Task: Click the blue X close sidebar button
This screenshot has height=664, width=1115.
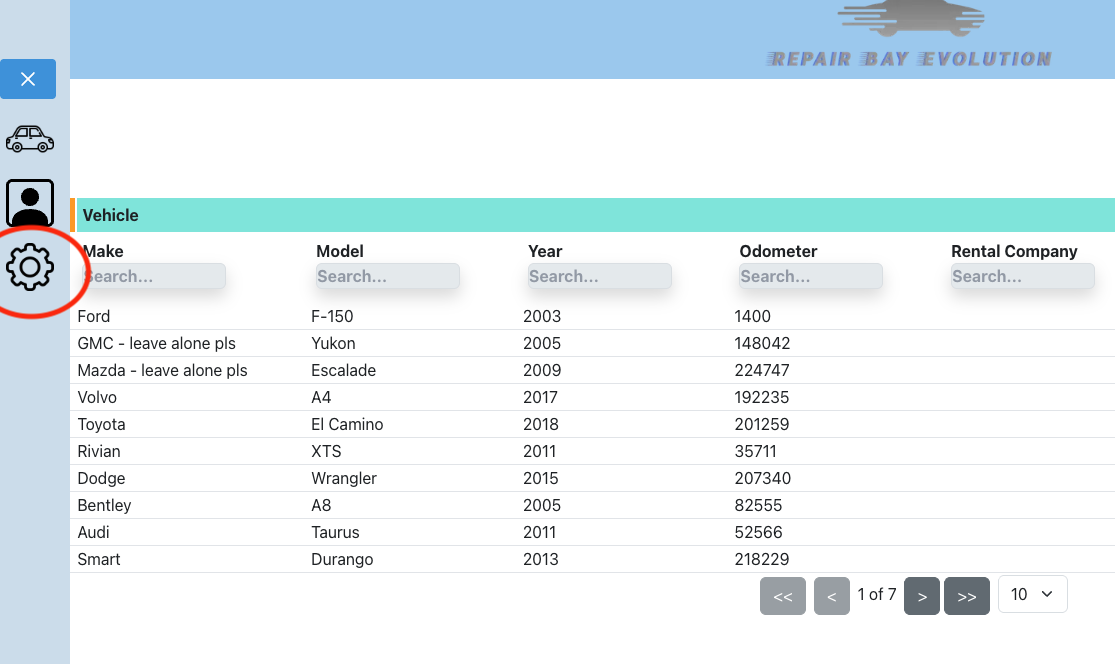Action: coord(28,79)
